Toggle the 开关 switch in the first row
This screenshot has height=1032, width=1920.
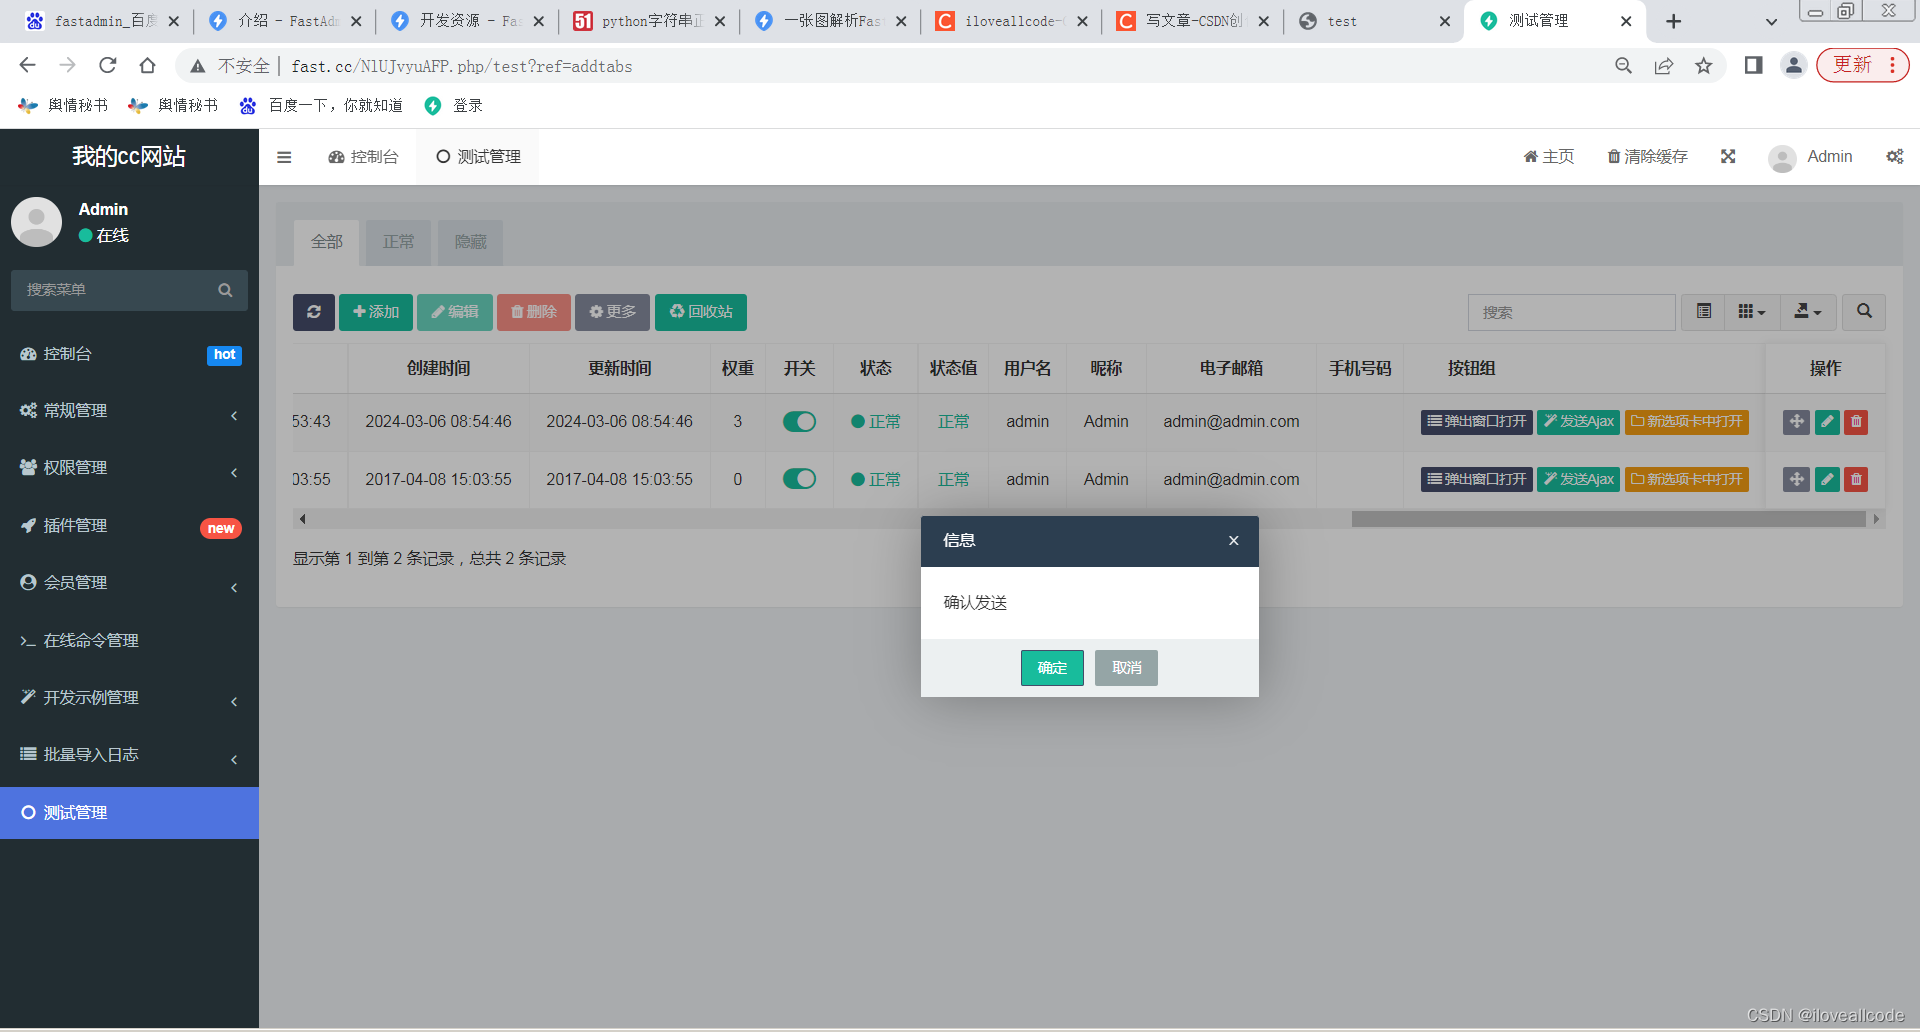click(799, 422)
